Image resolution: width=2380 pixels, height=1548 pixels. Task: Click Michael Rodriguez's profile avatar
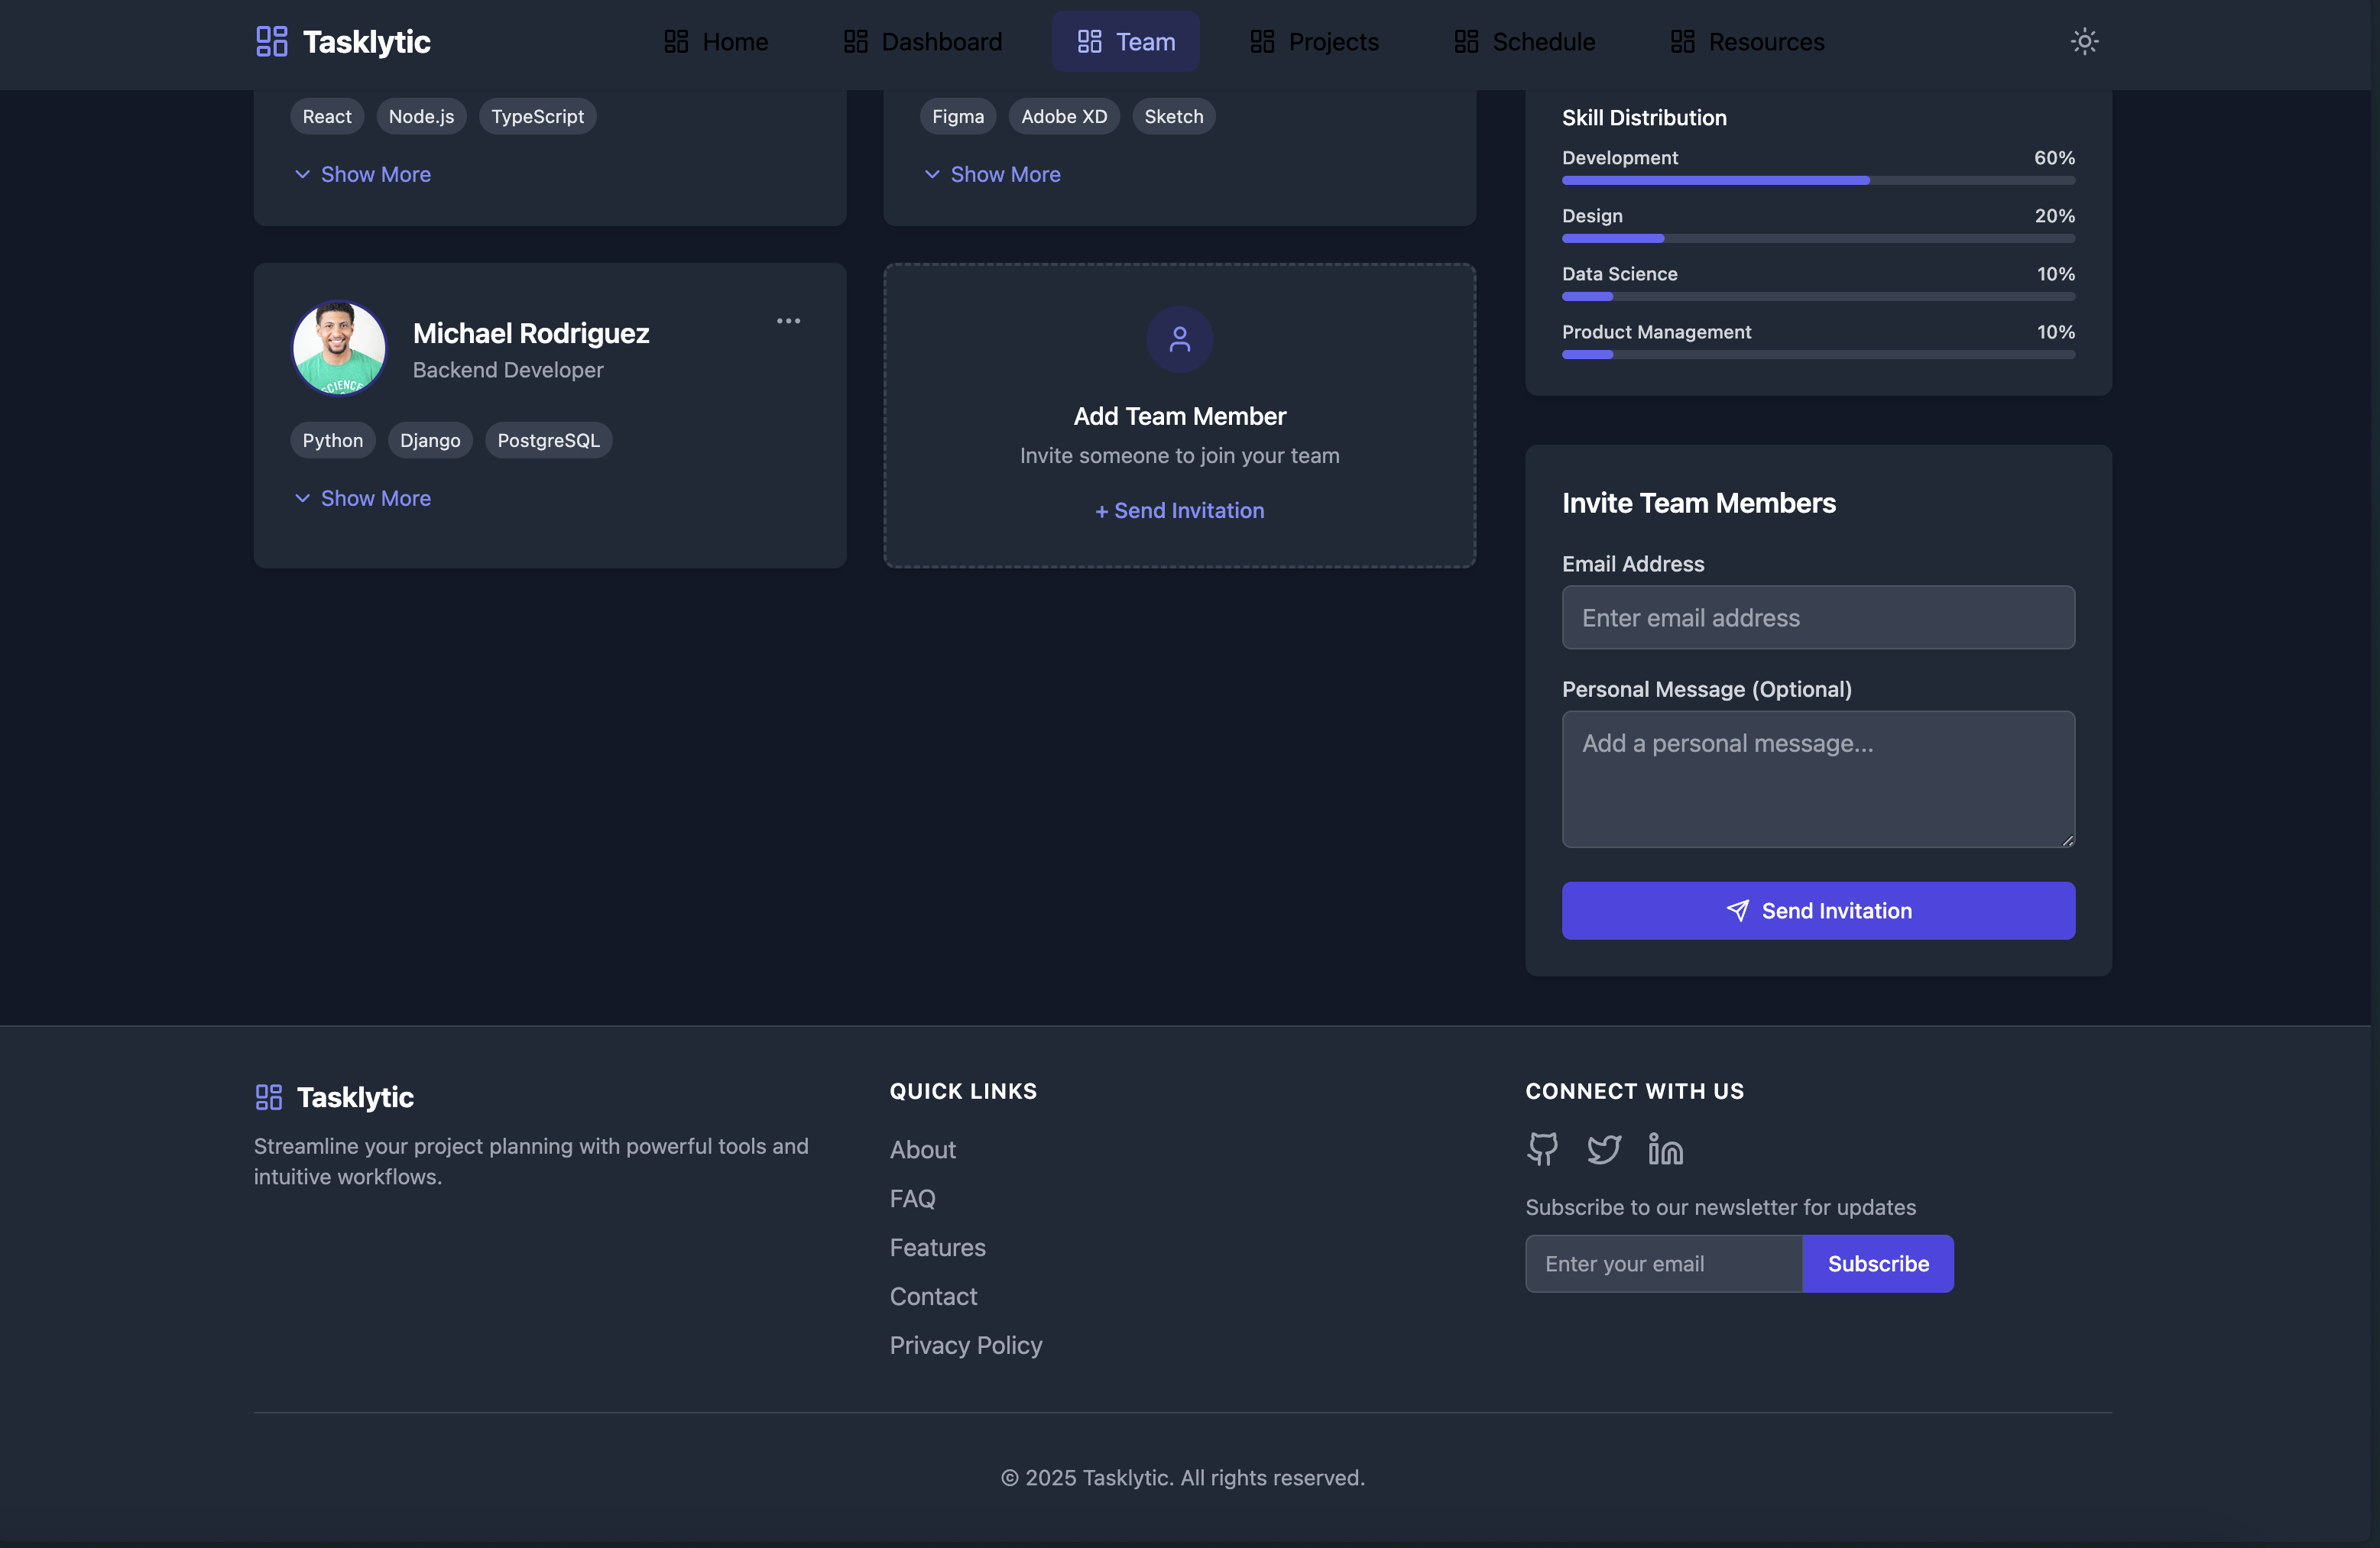pos(339,348)
